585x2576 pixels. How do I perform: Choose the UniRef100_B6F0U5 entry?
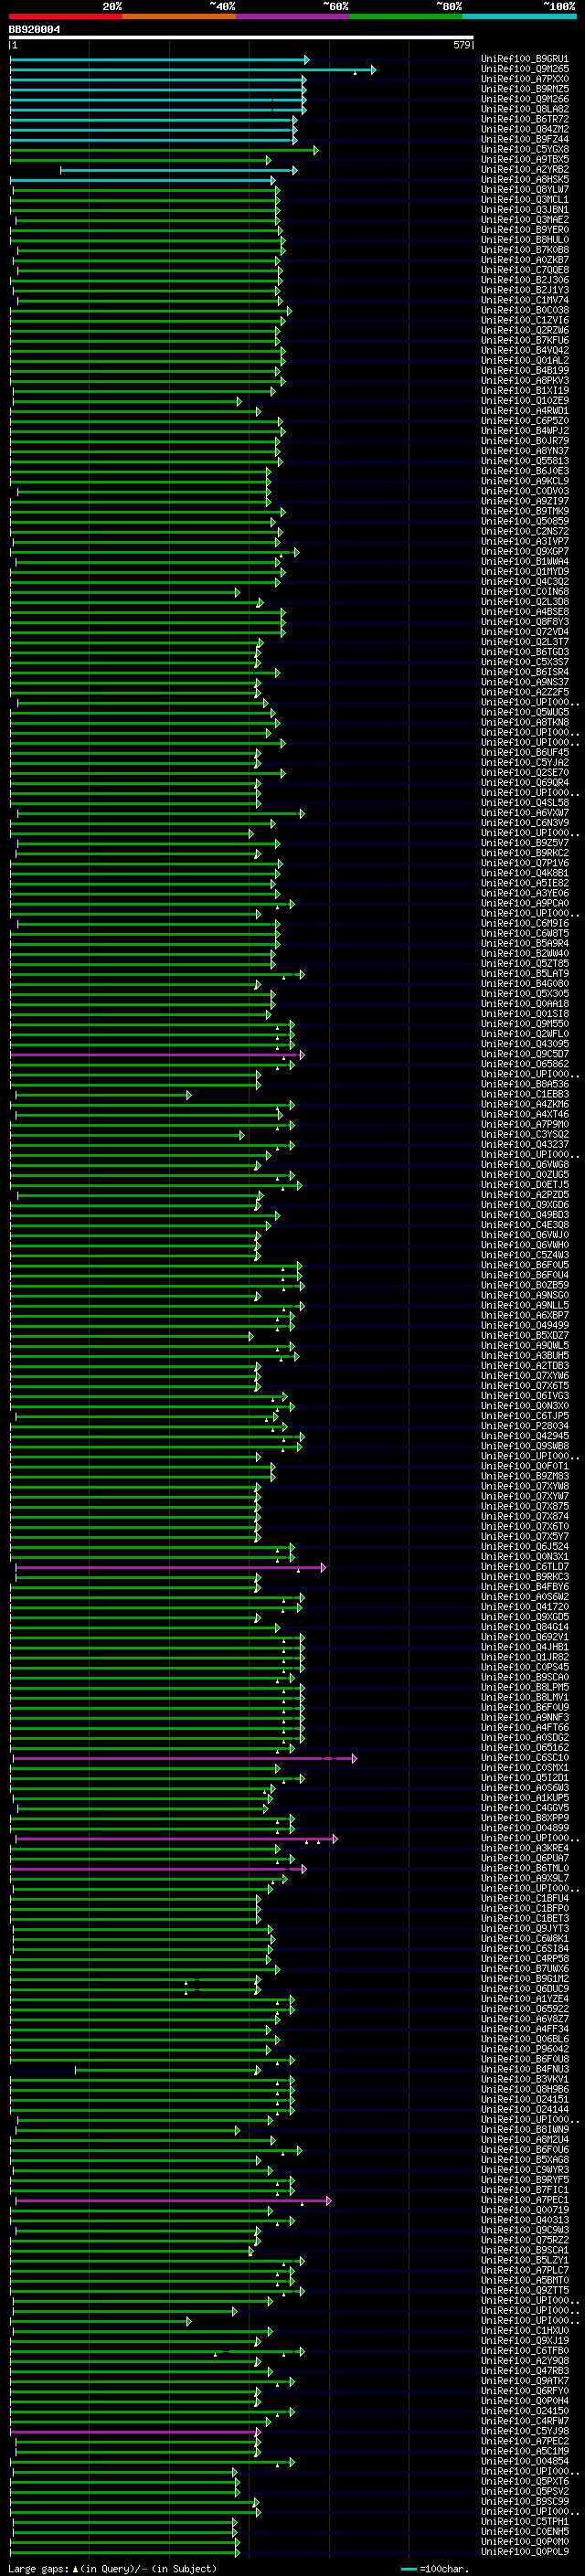pos(524,1265)
